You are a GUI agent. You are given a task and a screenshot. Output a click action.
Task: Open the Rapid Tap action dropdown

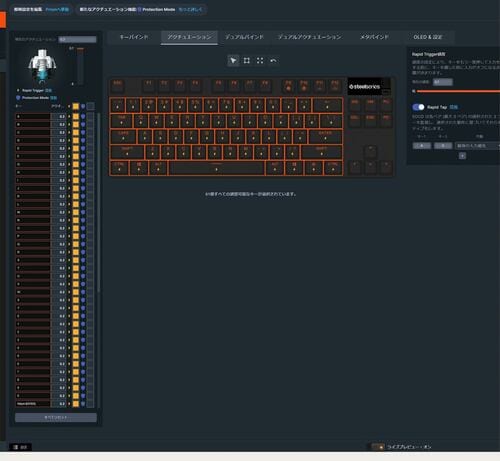pyautogui.click(x=478, y=146)
